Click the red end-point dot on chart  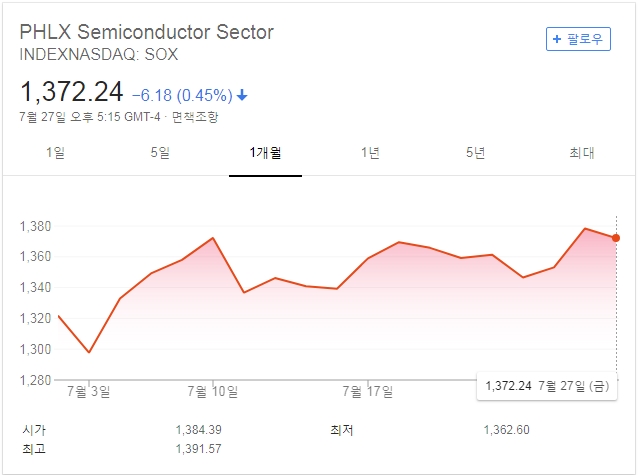[616, 238]
